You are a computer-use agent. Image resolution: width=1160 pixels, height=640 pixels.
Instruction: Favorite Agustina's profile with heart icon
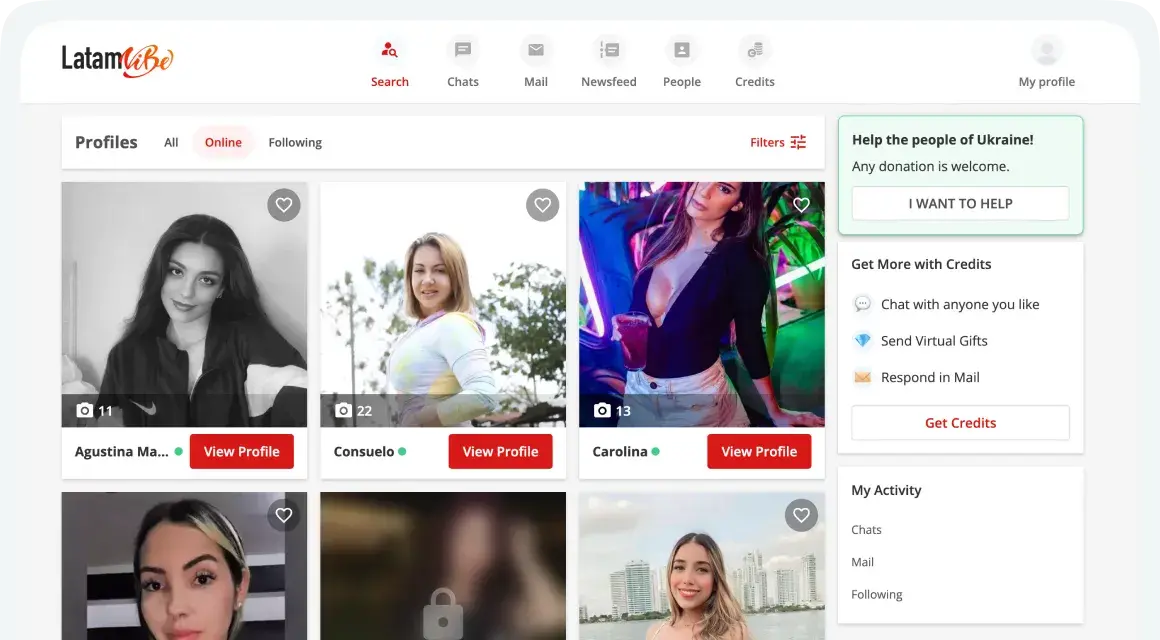(284, 205)
